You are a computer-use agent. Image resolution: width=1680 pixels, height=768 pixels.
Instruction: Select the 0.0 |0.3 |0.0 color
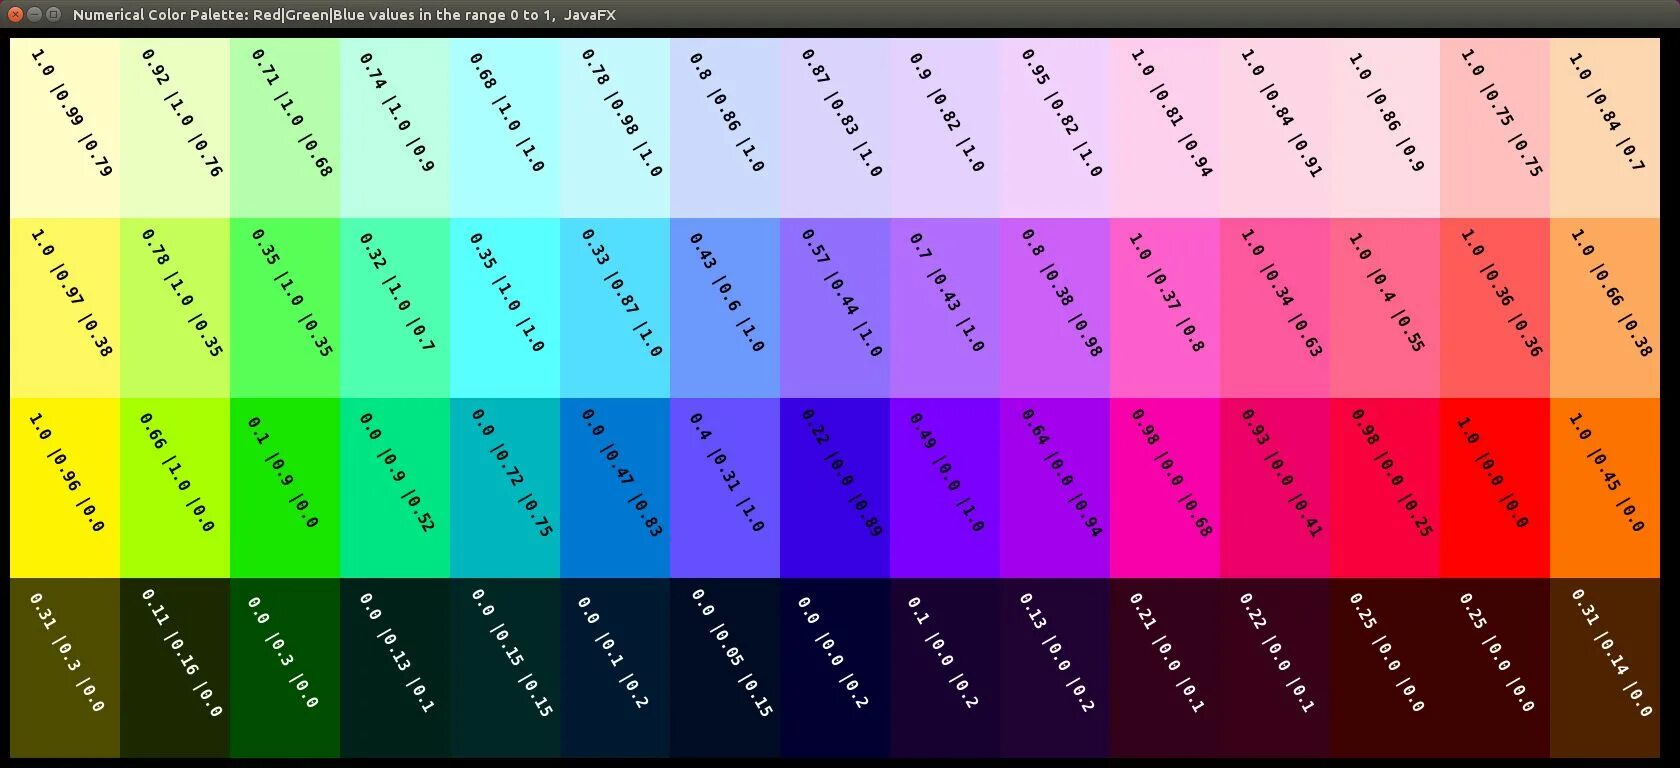tap(285, 668)
